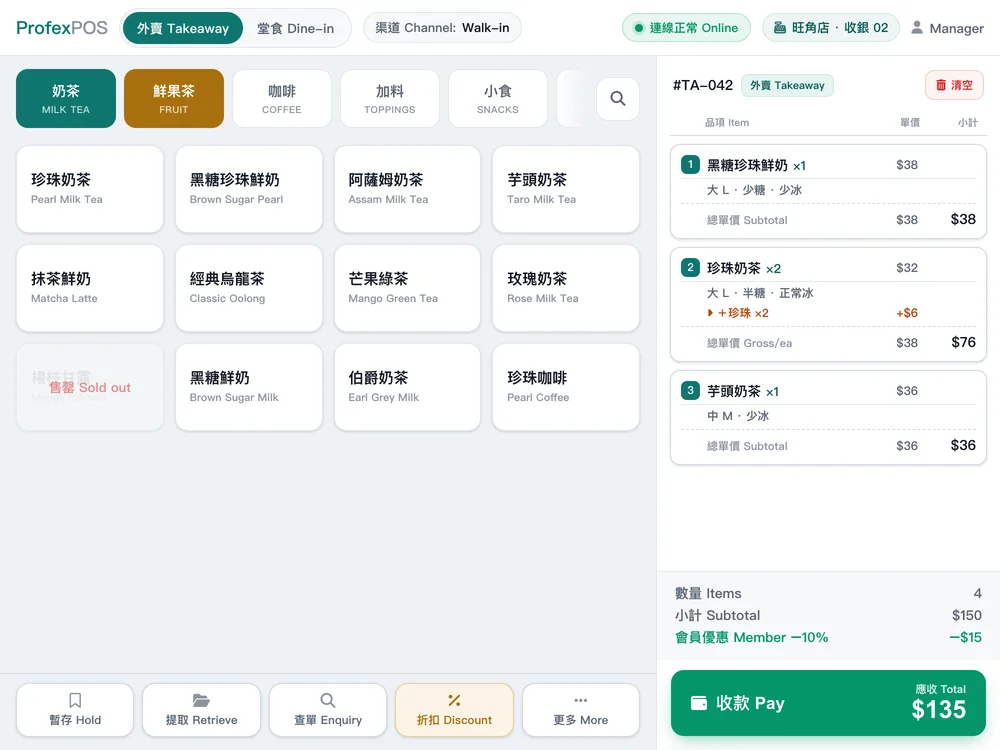Click the 總單價 Gross/ea row

coord(828,342)
